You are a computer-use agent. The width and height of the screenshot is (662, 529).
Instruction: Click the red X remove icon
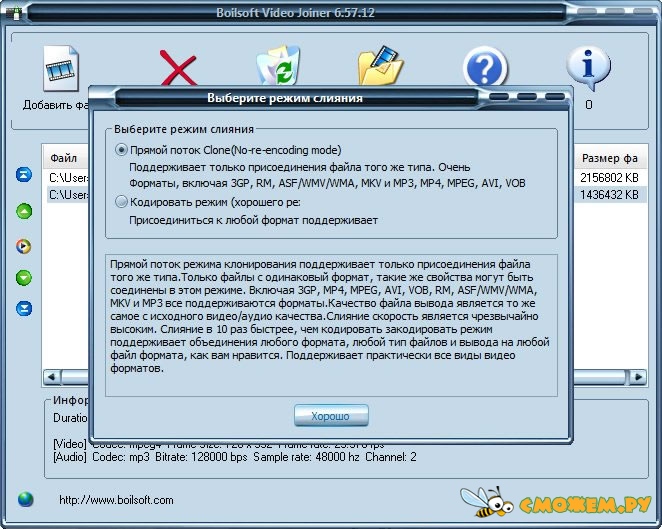(x=178, y=68)
